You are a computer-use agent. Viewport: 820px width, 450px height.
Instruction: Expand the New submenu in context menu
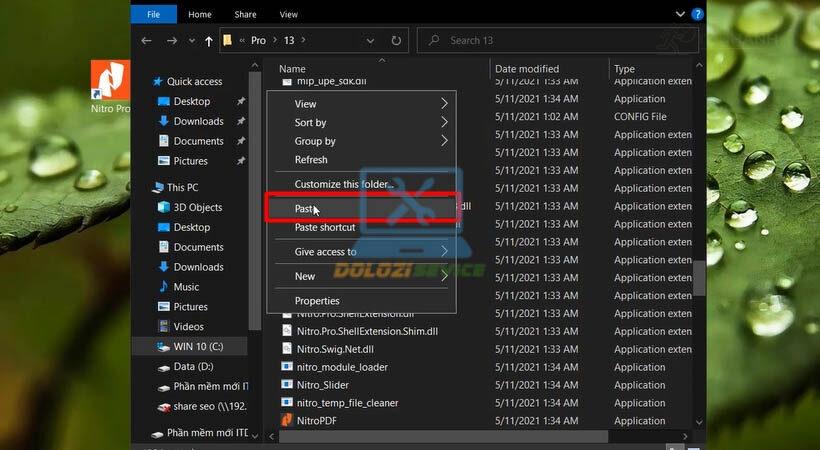(x=444, y=277)
